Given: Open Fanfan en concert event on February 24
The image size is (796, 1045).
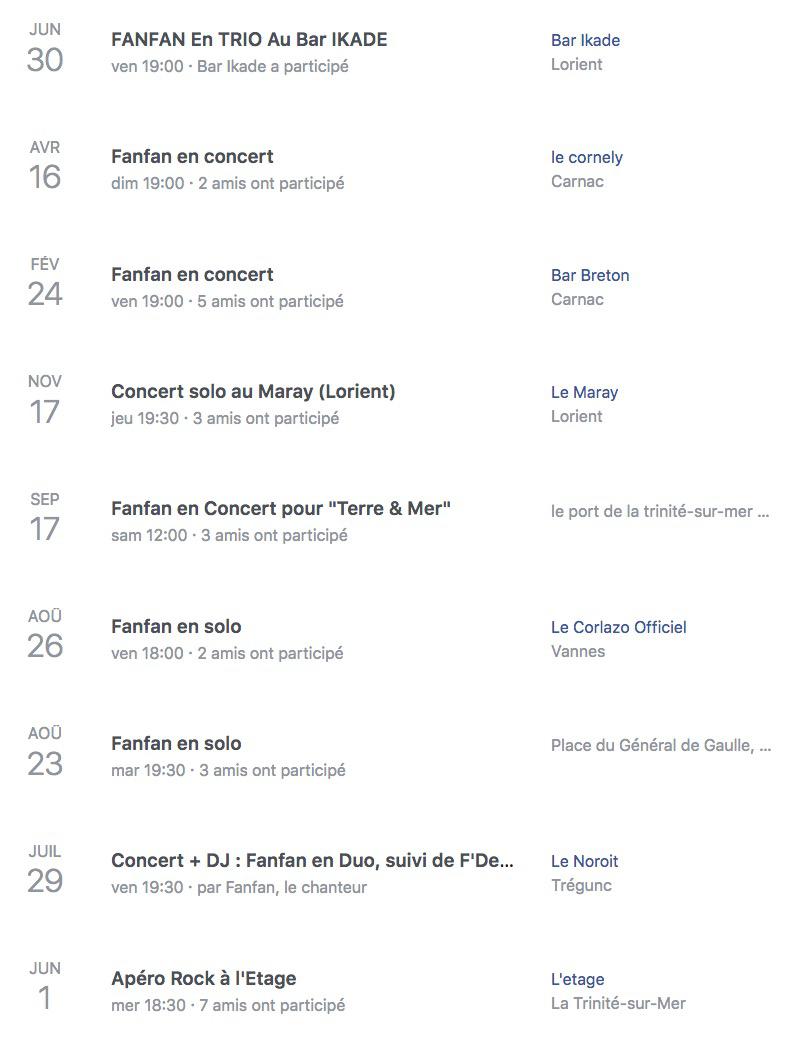Looking at the screenshot, I should click(192, 275).
